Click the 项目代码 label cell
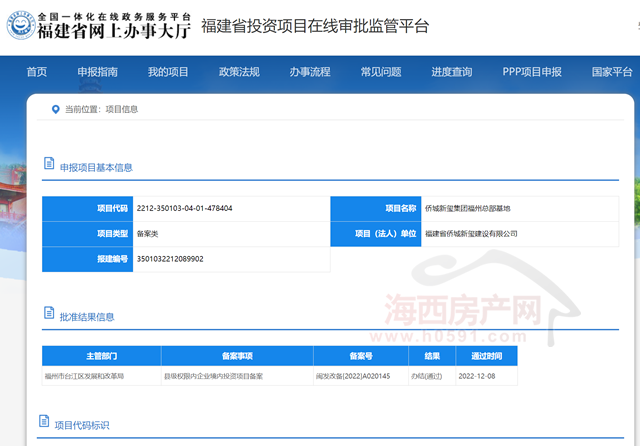The image size is (640, 446). click(87, 209)
